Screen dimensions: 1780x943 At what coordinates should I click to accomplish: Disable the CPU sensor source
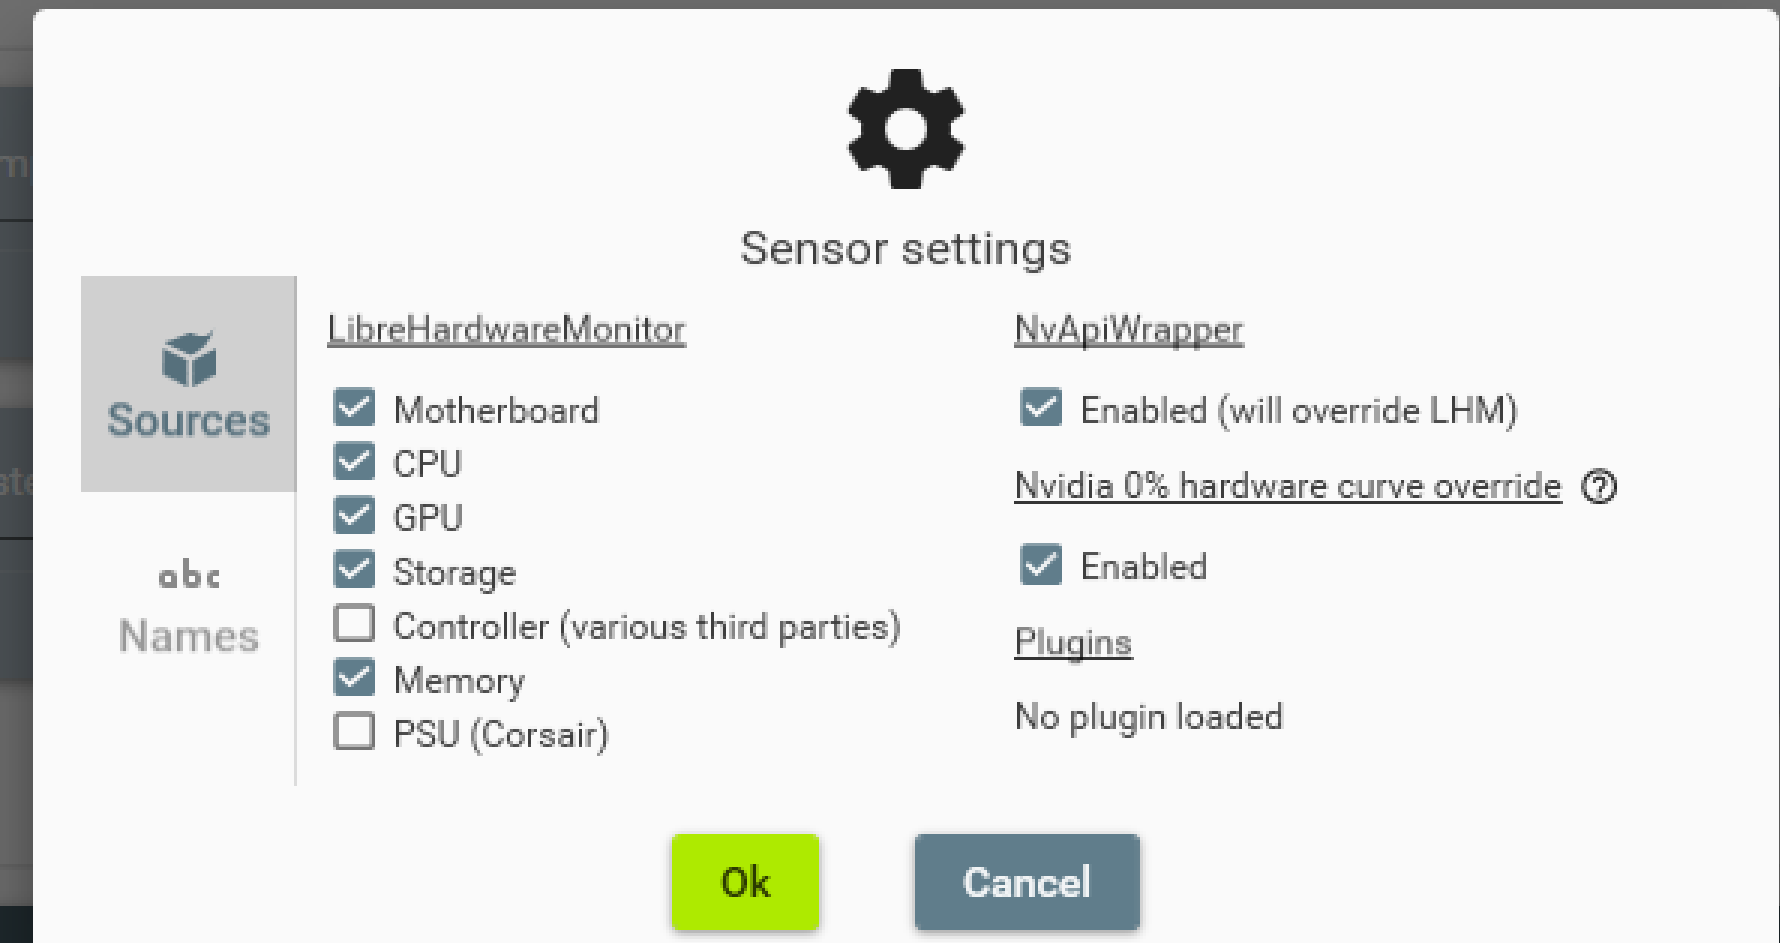point(354,462)
